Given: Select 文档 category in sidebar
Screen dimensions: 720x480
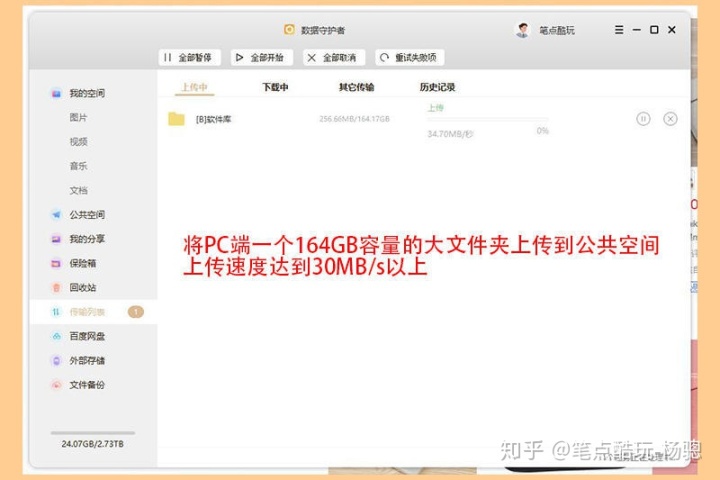Looking at the screenshot, I should click(79, 191).
